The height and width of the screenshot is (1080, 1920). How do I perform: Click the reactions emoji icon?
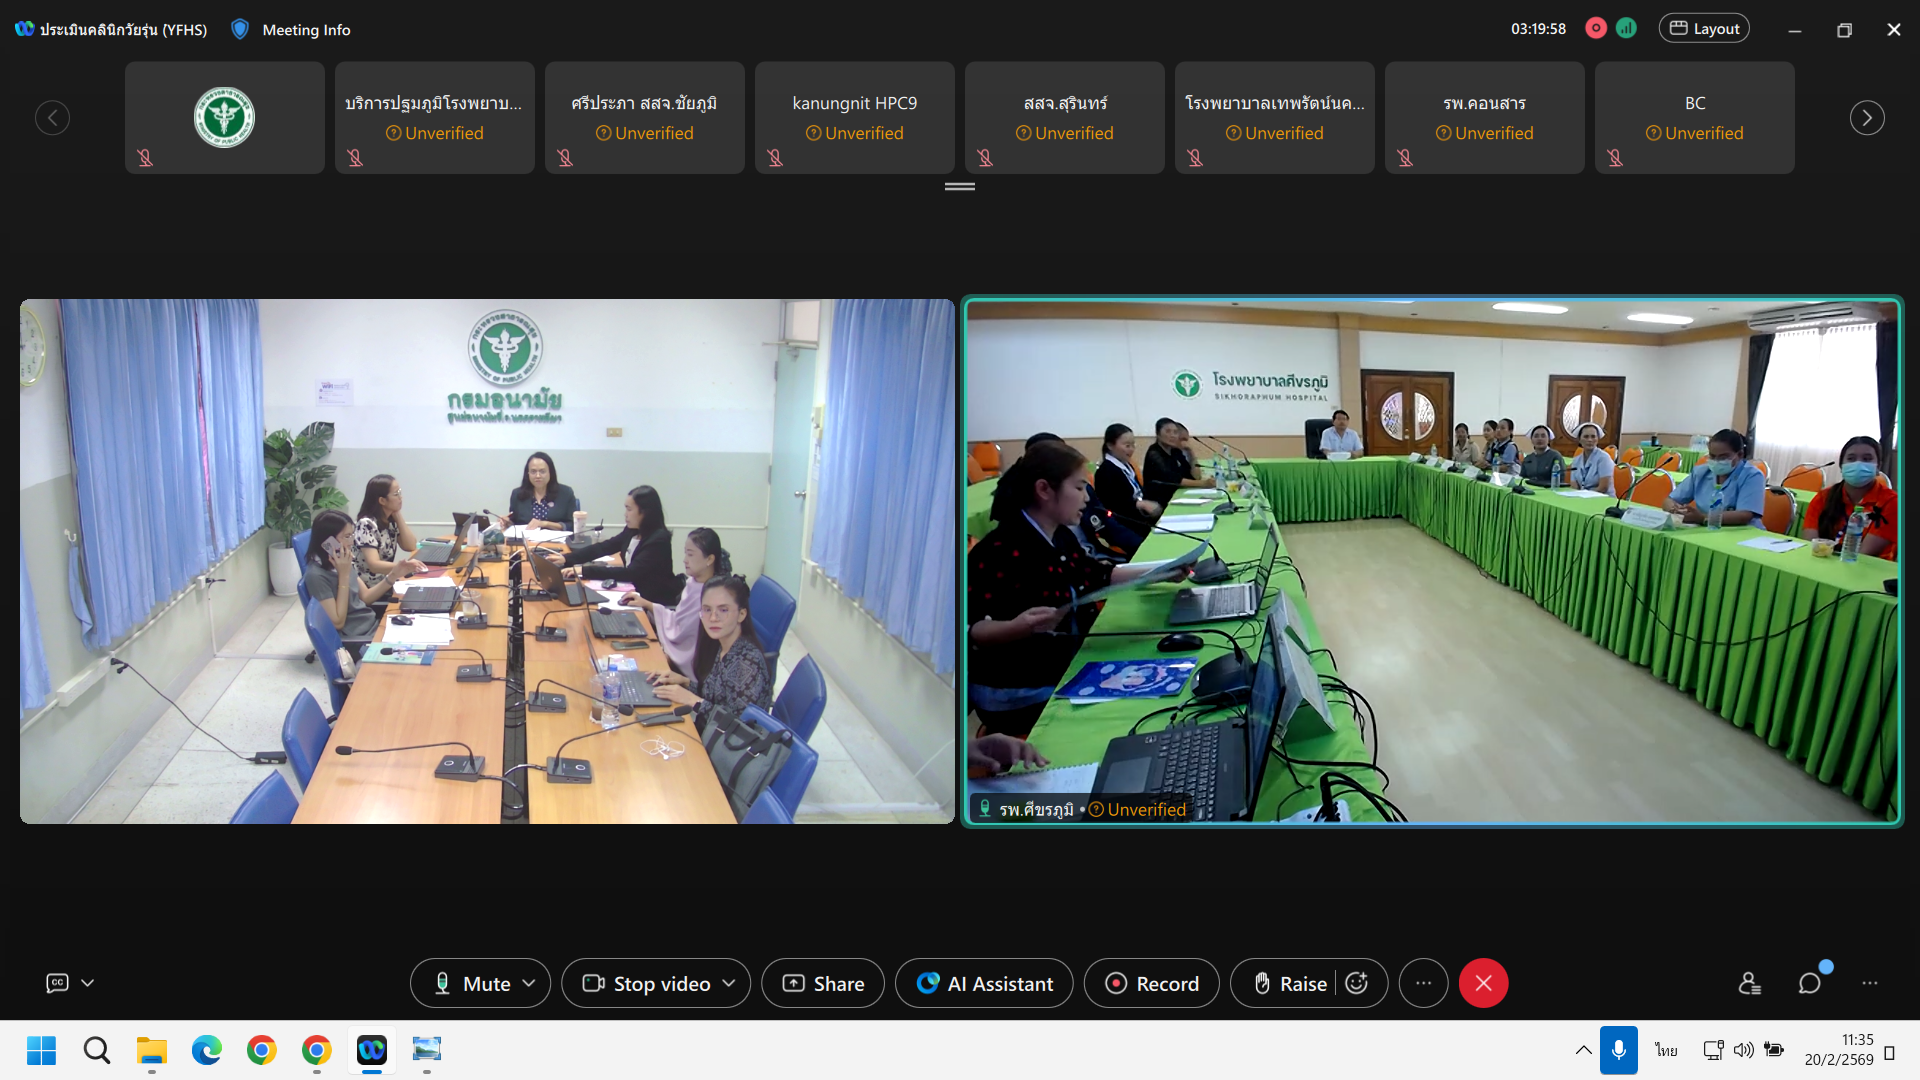[1357, 983]
